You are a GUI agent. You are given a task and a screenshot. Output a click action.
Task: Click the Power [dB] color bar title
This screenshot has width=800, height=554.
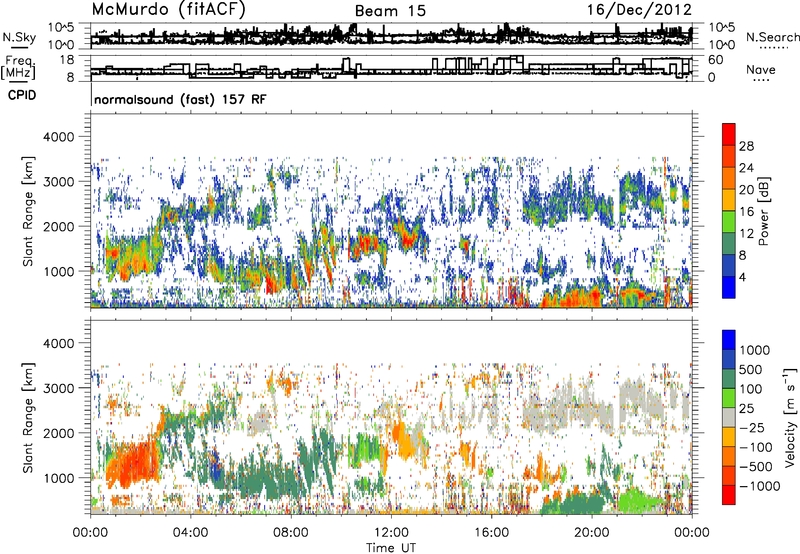pyautogui.click(x=763, y=211)
